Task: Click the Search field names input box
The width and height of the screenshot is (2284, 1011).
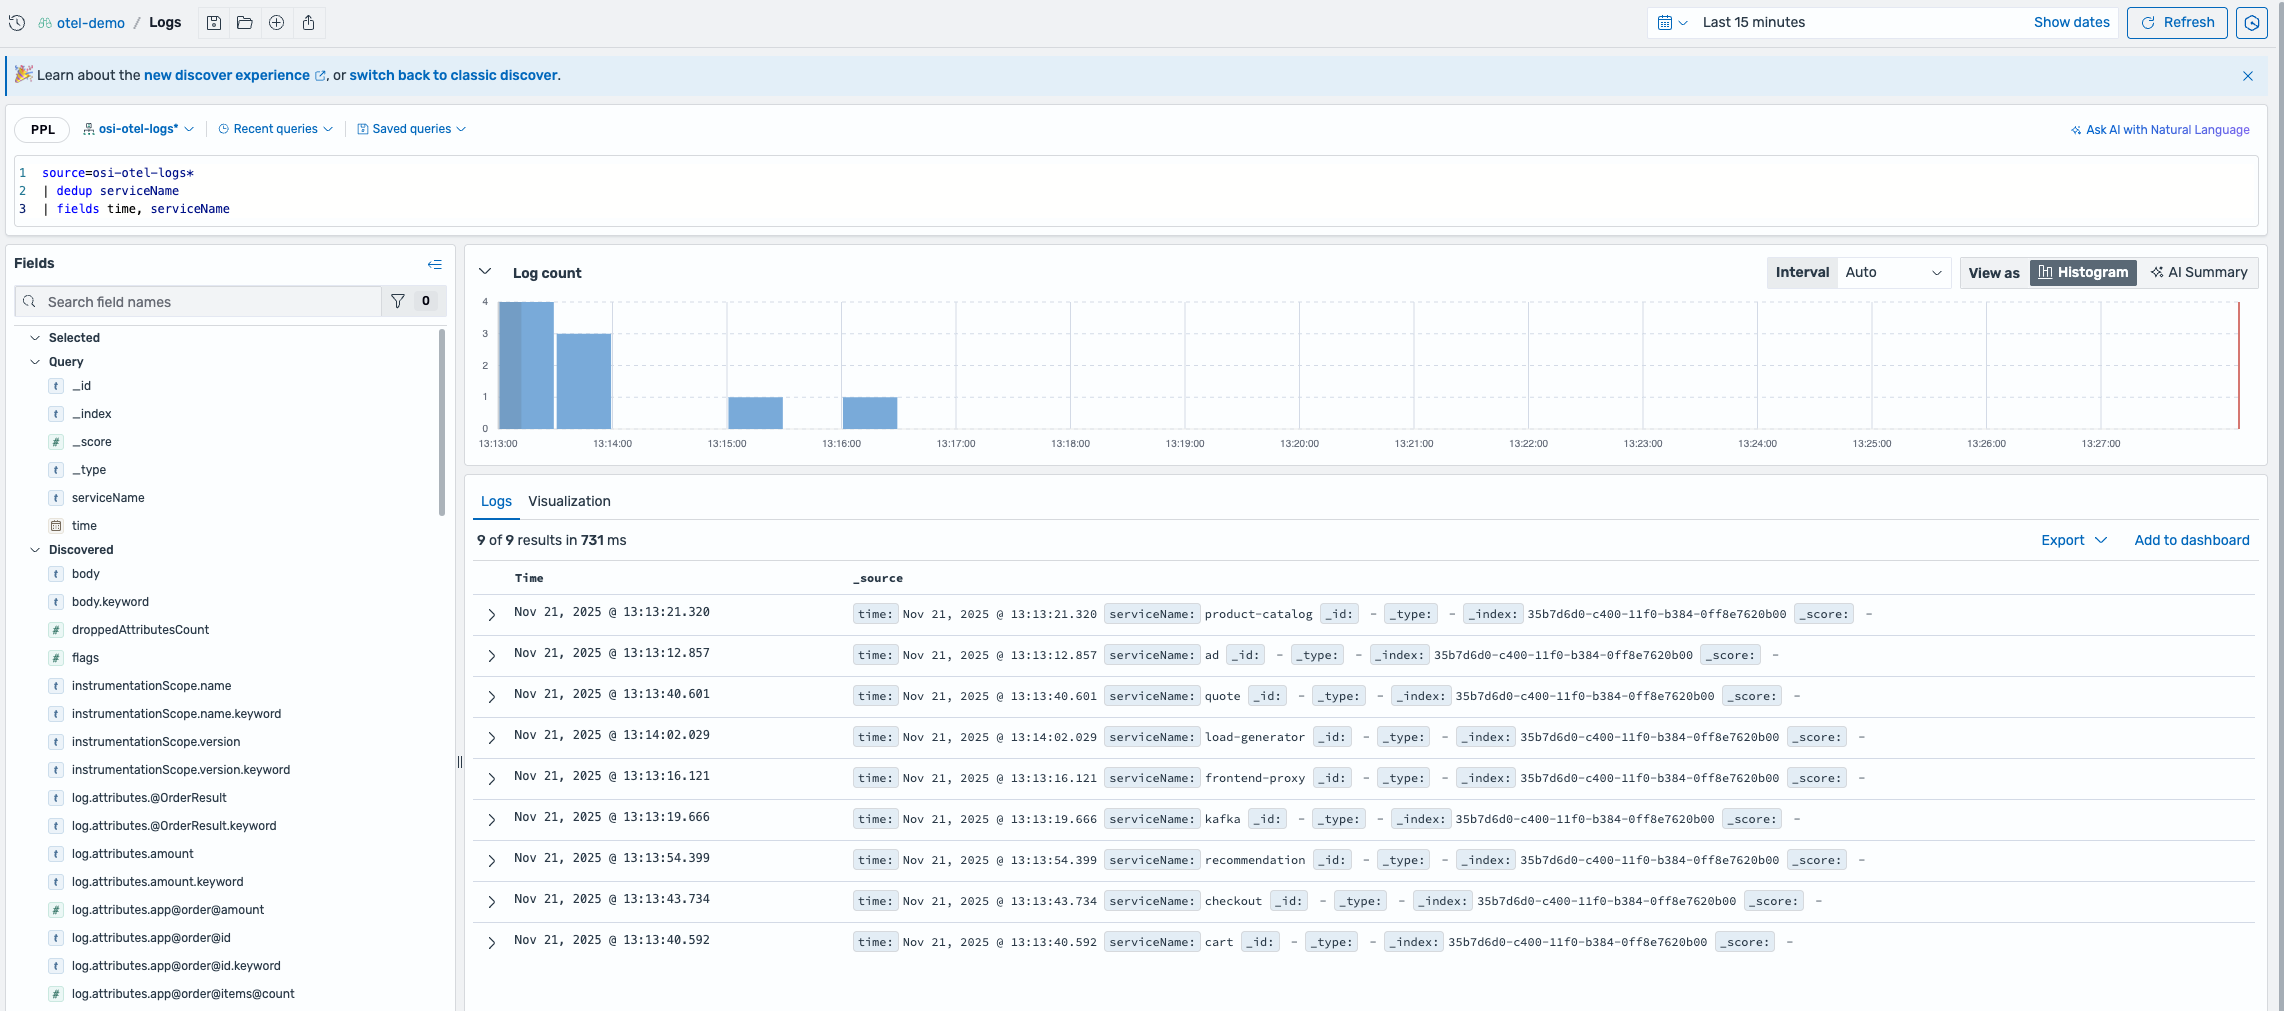Action: (x=210, y=302)
